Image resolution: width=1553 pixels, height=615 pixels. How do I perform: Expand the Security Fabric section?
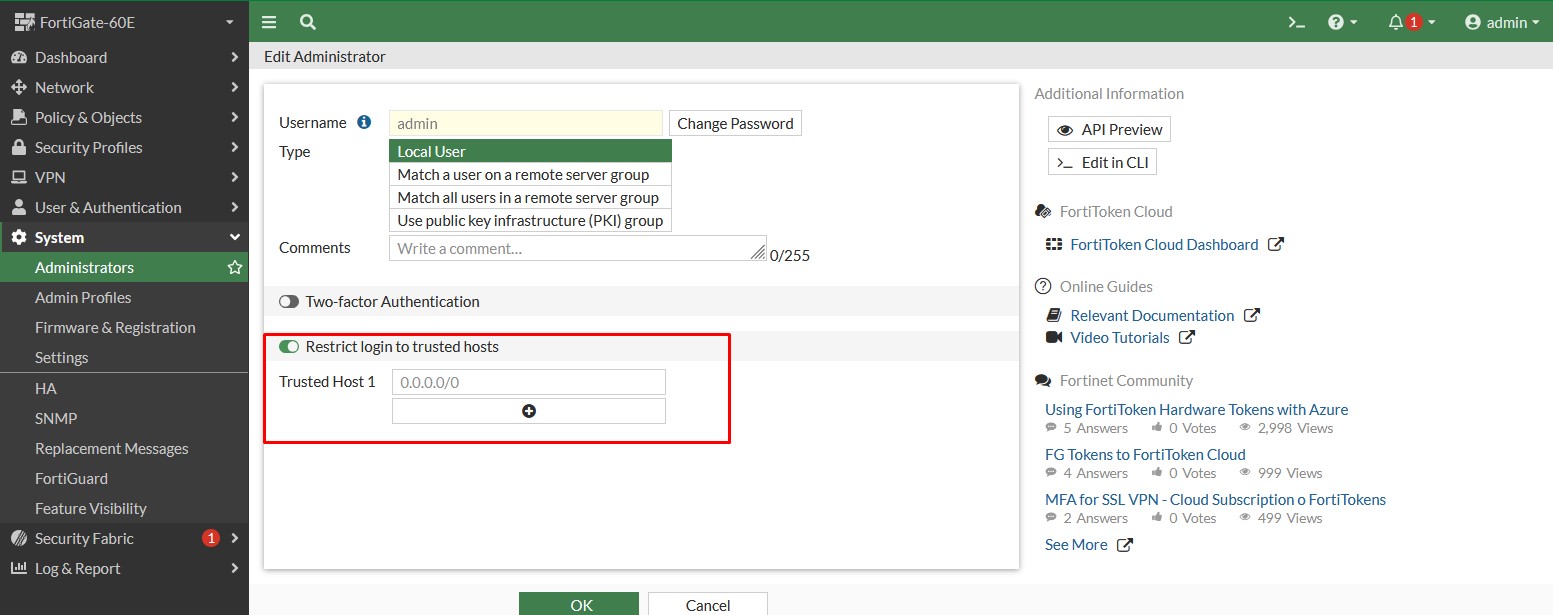point(124,539)
